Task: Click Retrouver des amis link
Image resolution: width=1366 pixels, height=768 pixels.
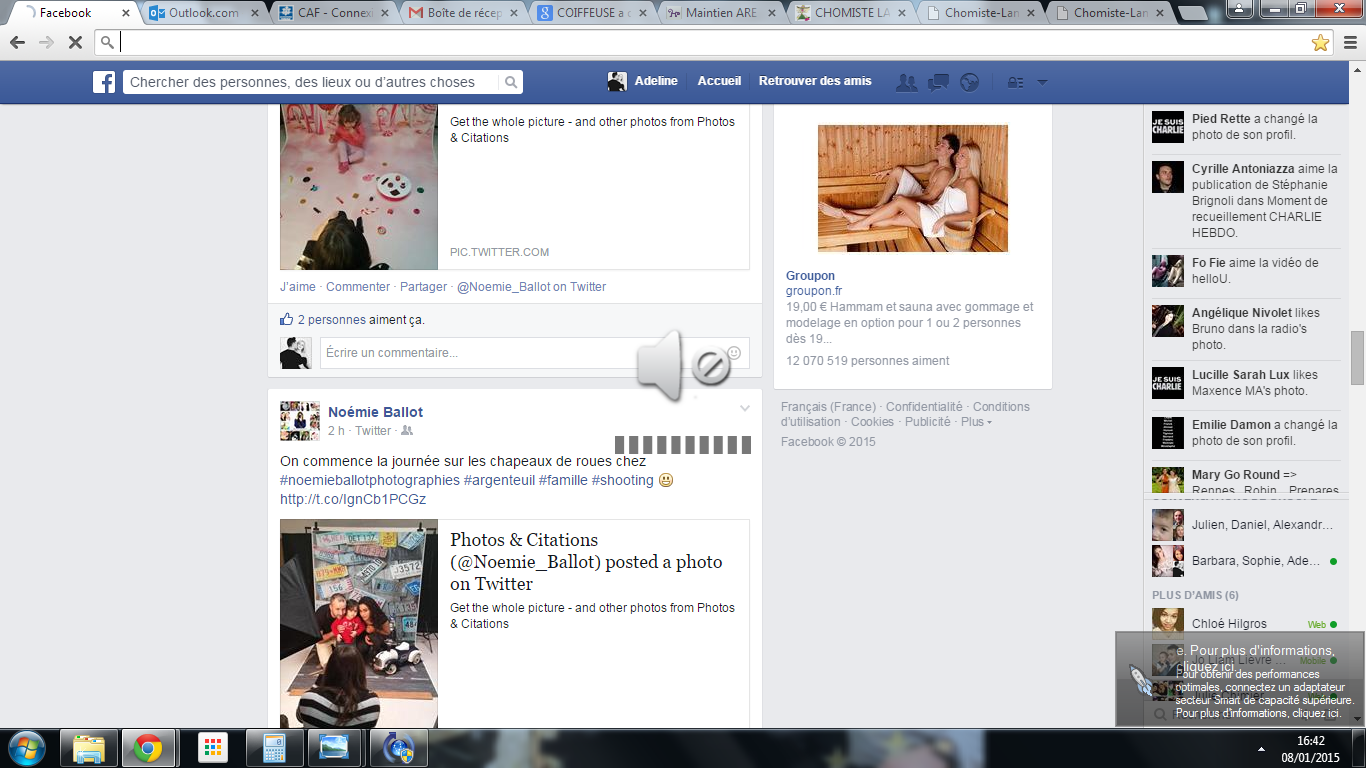Action: point(815,81)
